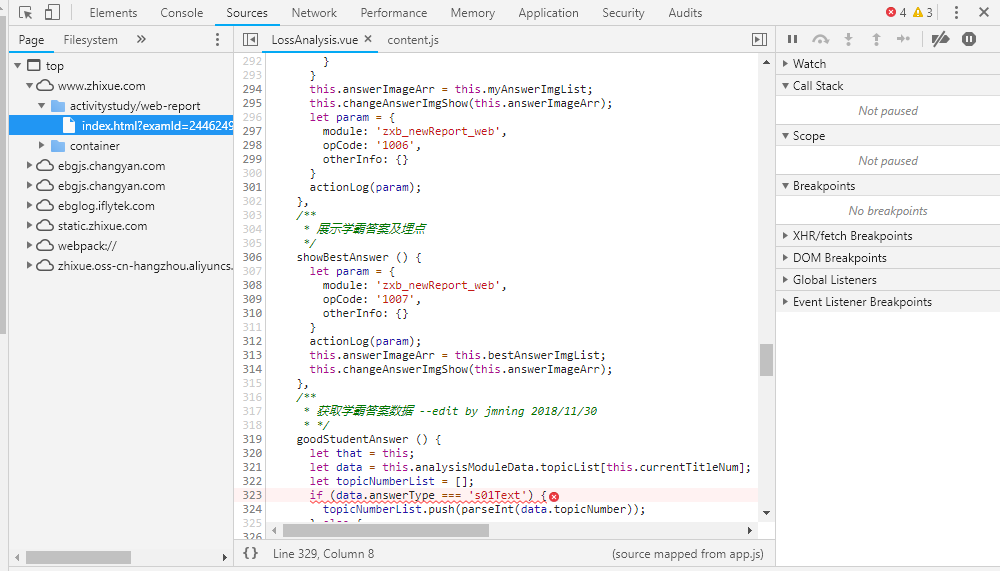Open the Network panel tab

tap(314, 13)
